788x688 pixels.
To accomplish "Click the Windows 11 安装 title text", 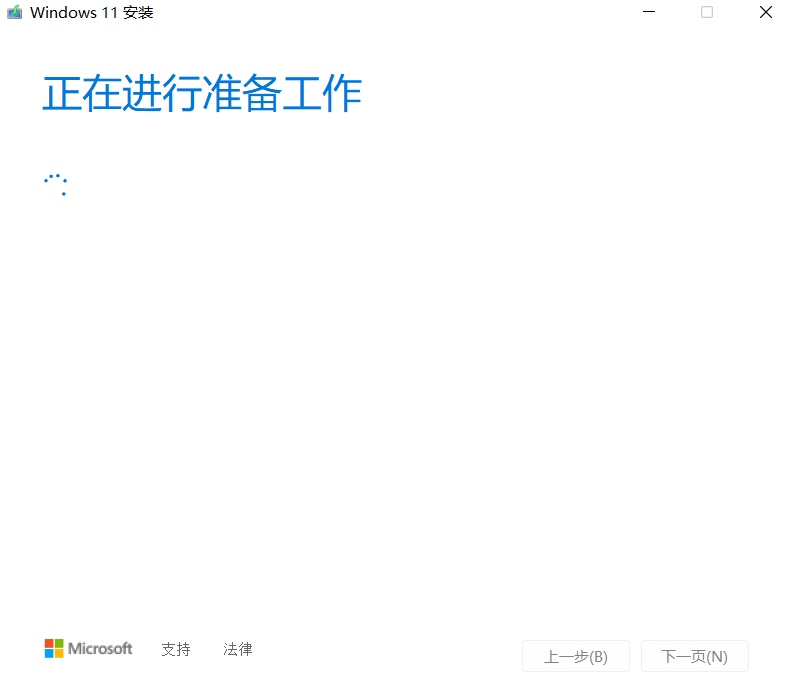I will point(91,12).
